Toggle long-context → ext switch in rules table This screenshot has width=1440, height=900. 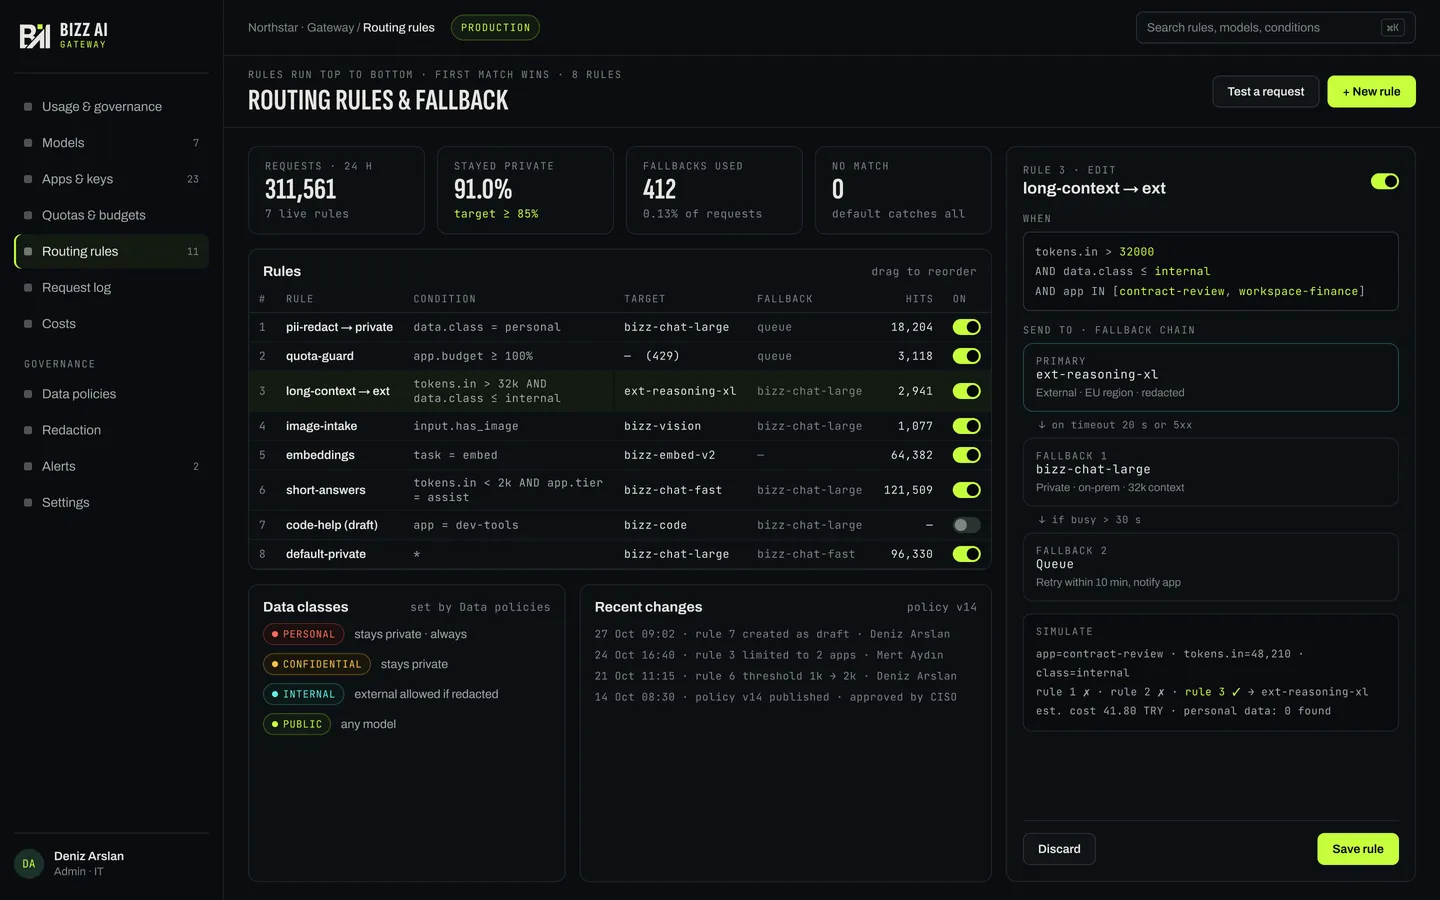[x=966, y=391]
